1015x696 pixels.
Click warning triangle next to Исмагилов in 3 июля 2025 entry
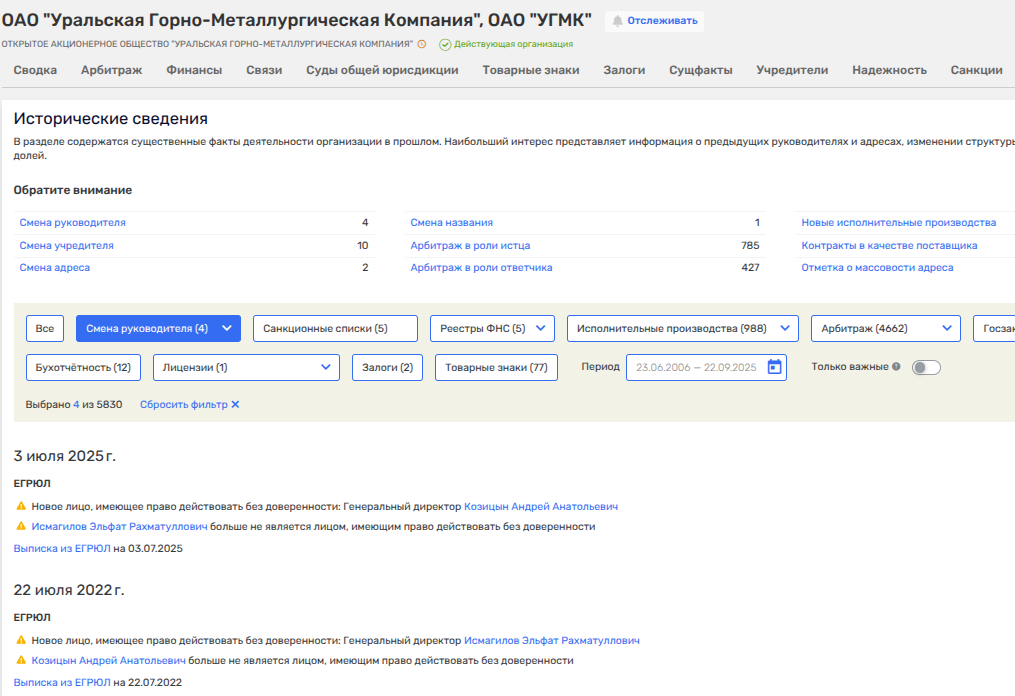[x=21, y=526]
